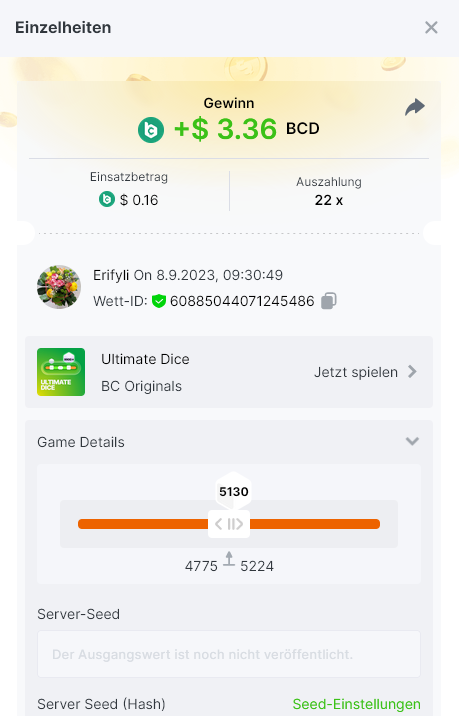Click the Jetzt spielen chevron arrow
Viewport: 459px width, 716px height.
click(x=412, y=372)
